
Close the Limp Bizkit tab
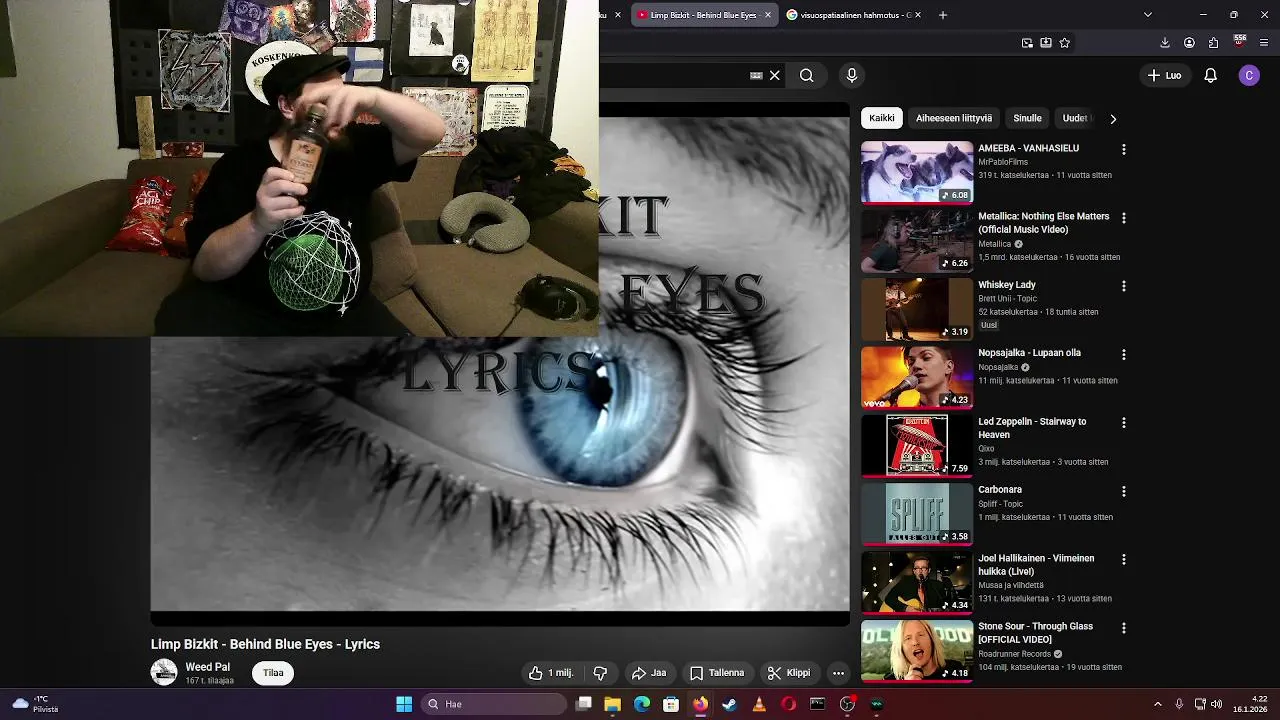pos(768,15)
